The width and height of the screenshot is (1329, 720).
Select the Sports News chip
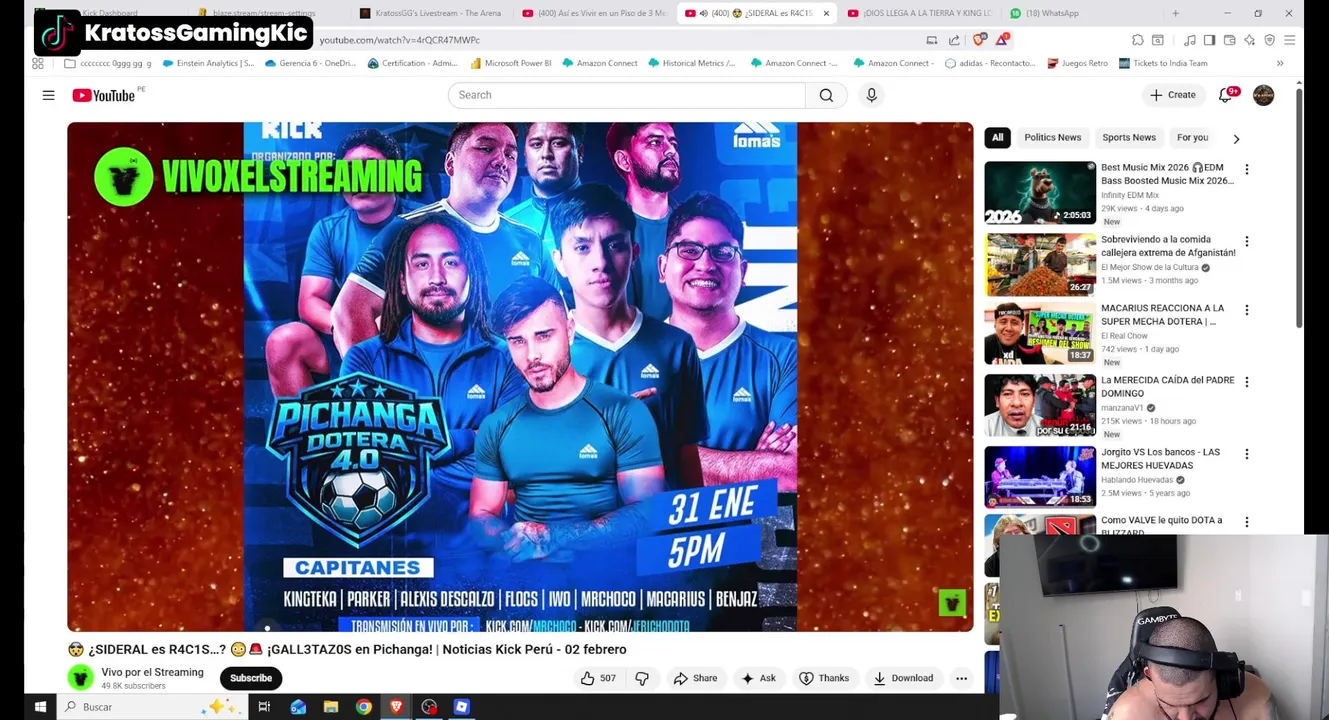(x=1128, y=138)
